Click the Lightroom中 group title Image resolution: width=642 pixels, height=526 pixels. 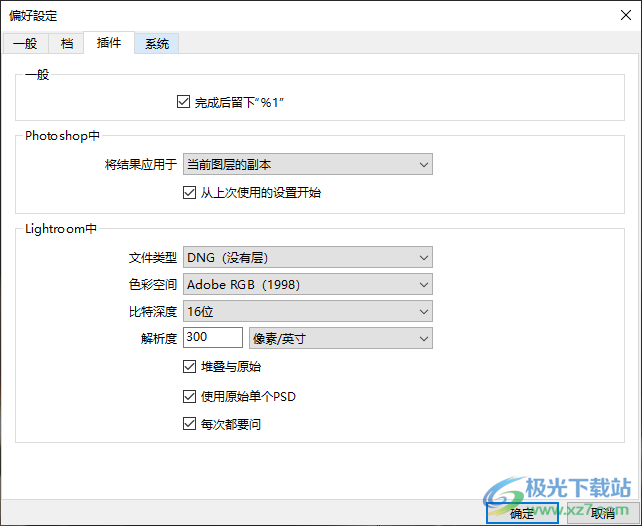[61, 228]
